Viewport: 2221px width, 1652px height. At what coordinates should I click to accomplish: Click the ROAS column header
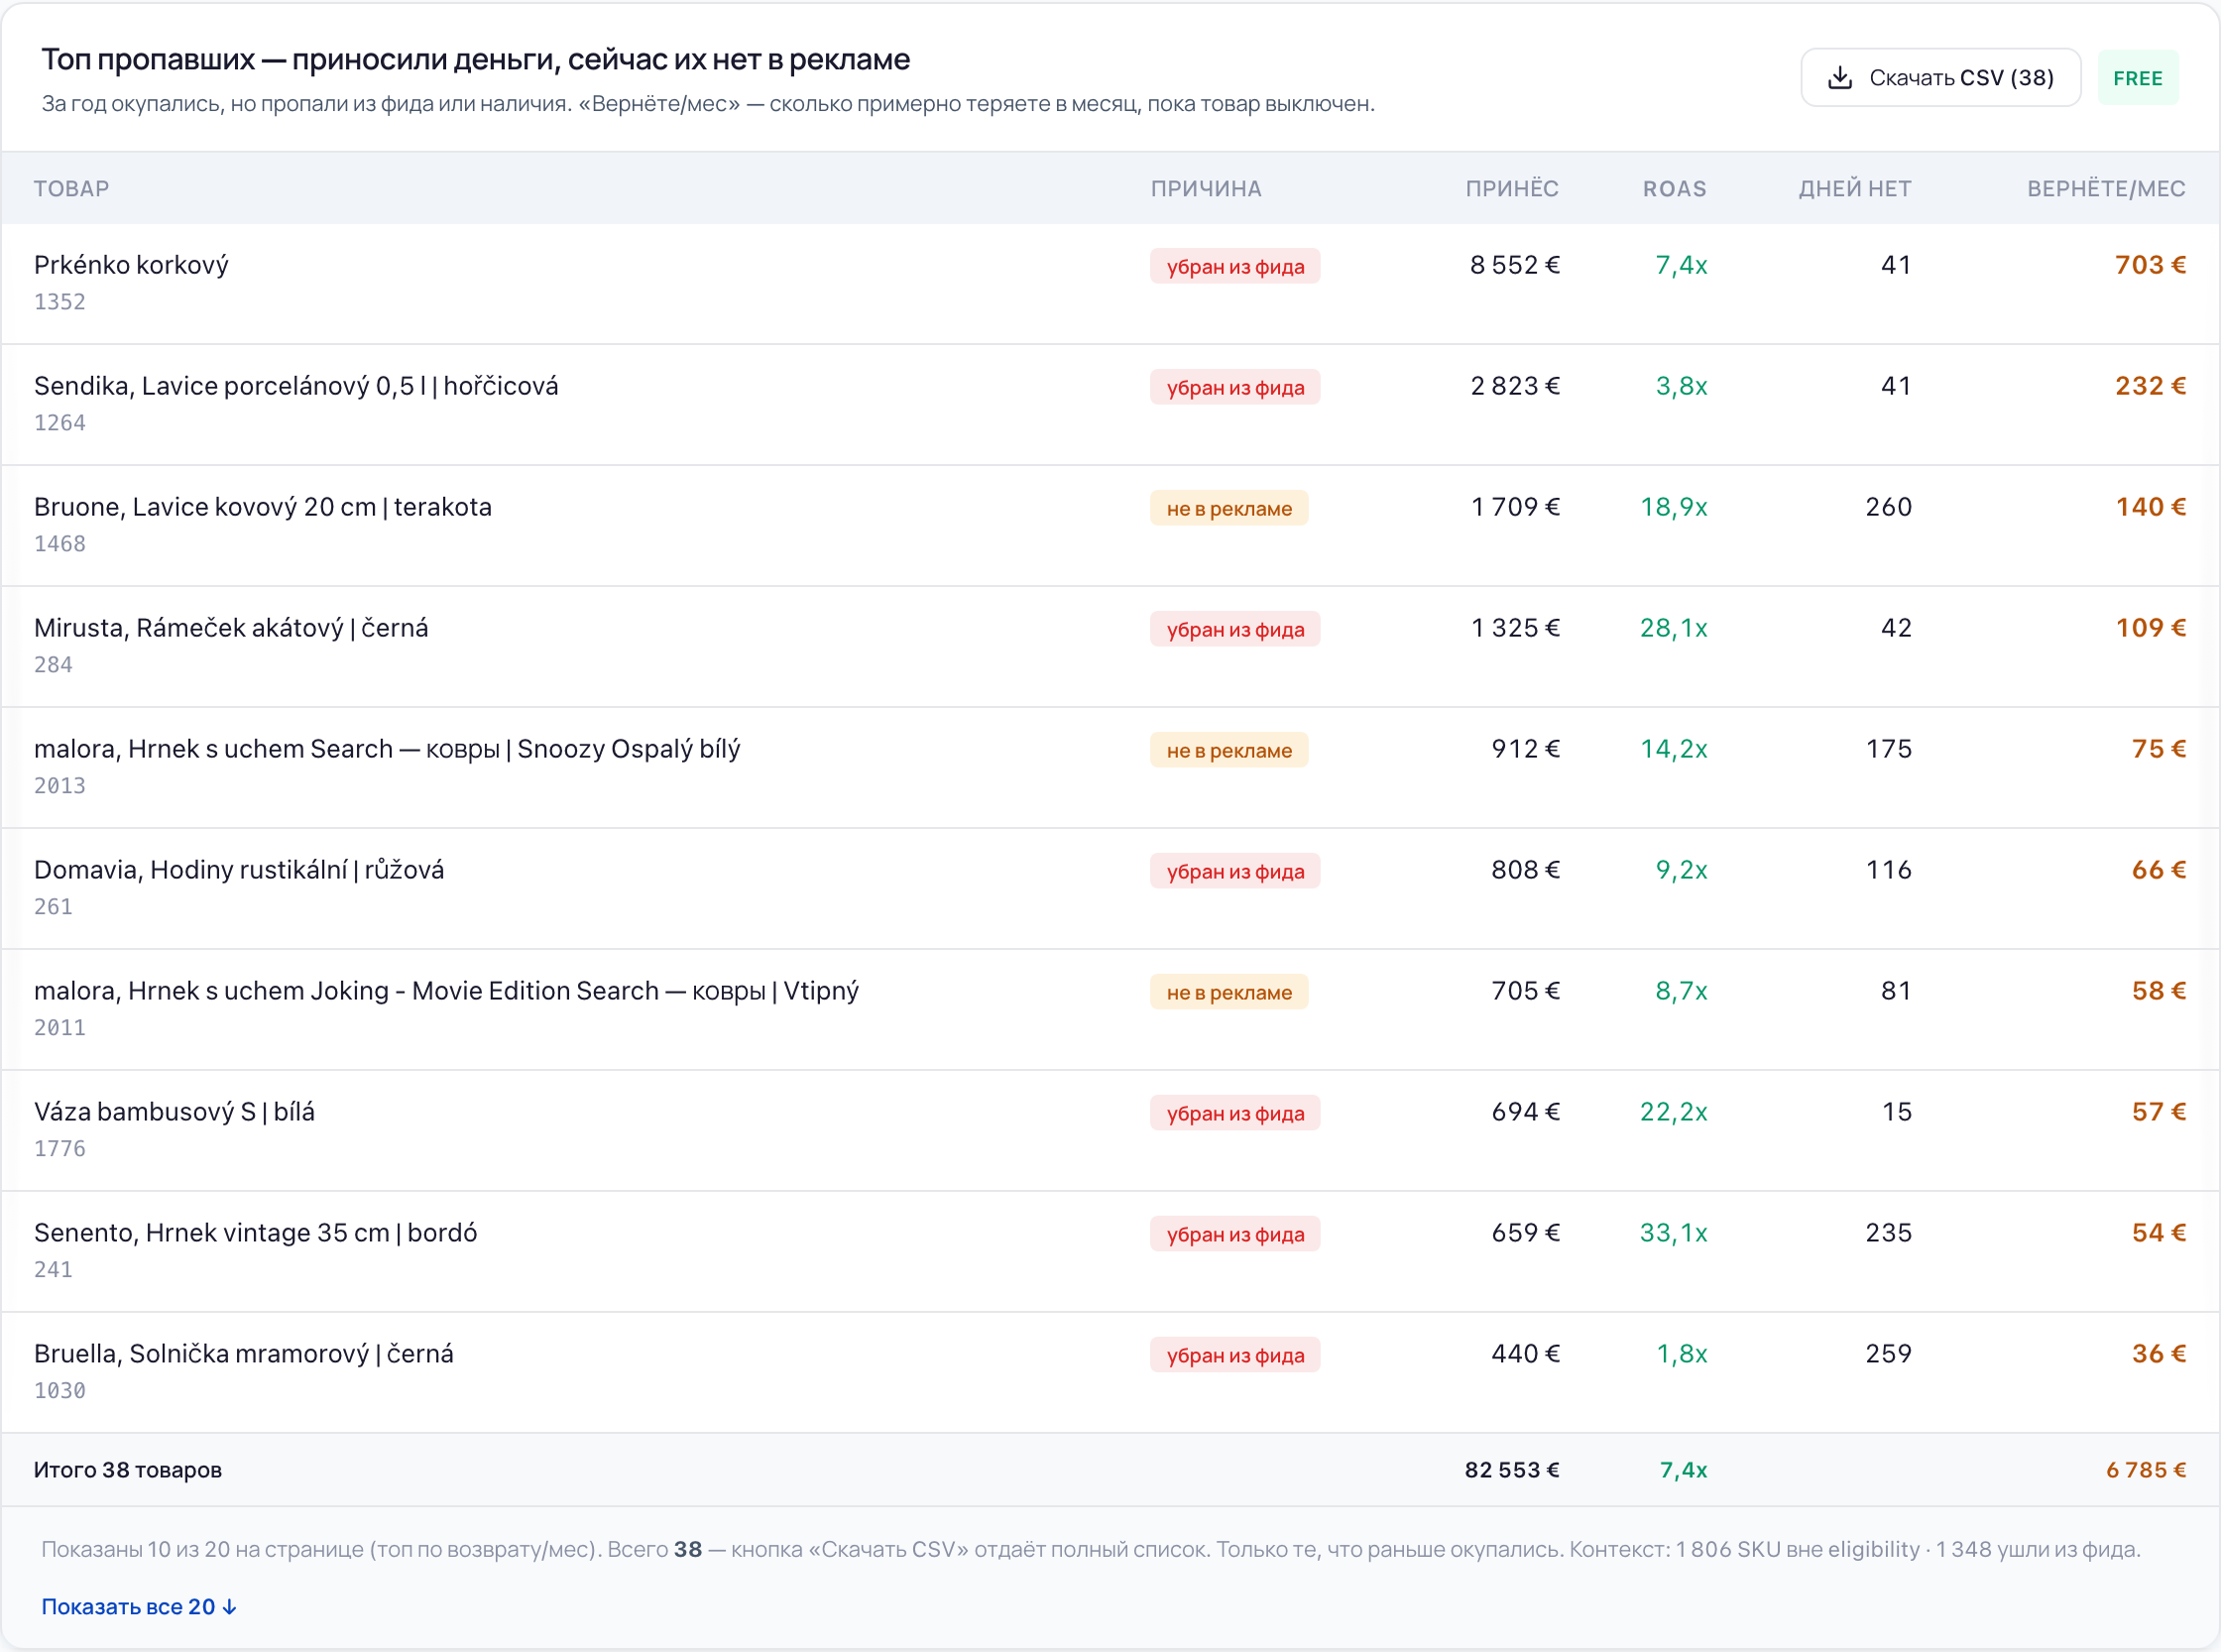1674,188
